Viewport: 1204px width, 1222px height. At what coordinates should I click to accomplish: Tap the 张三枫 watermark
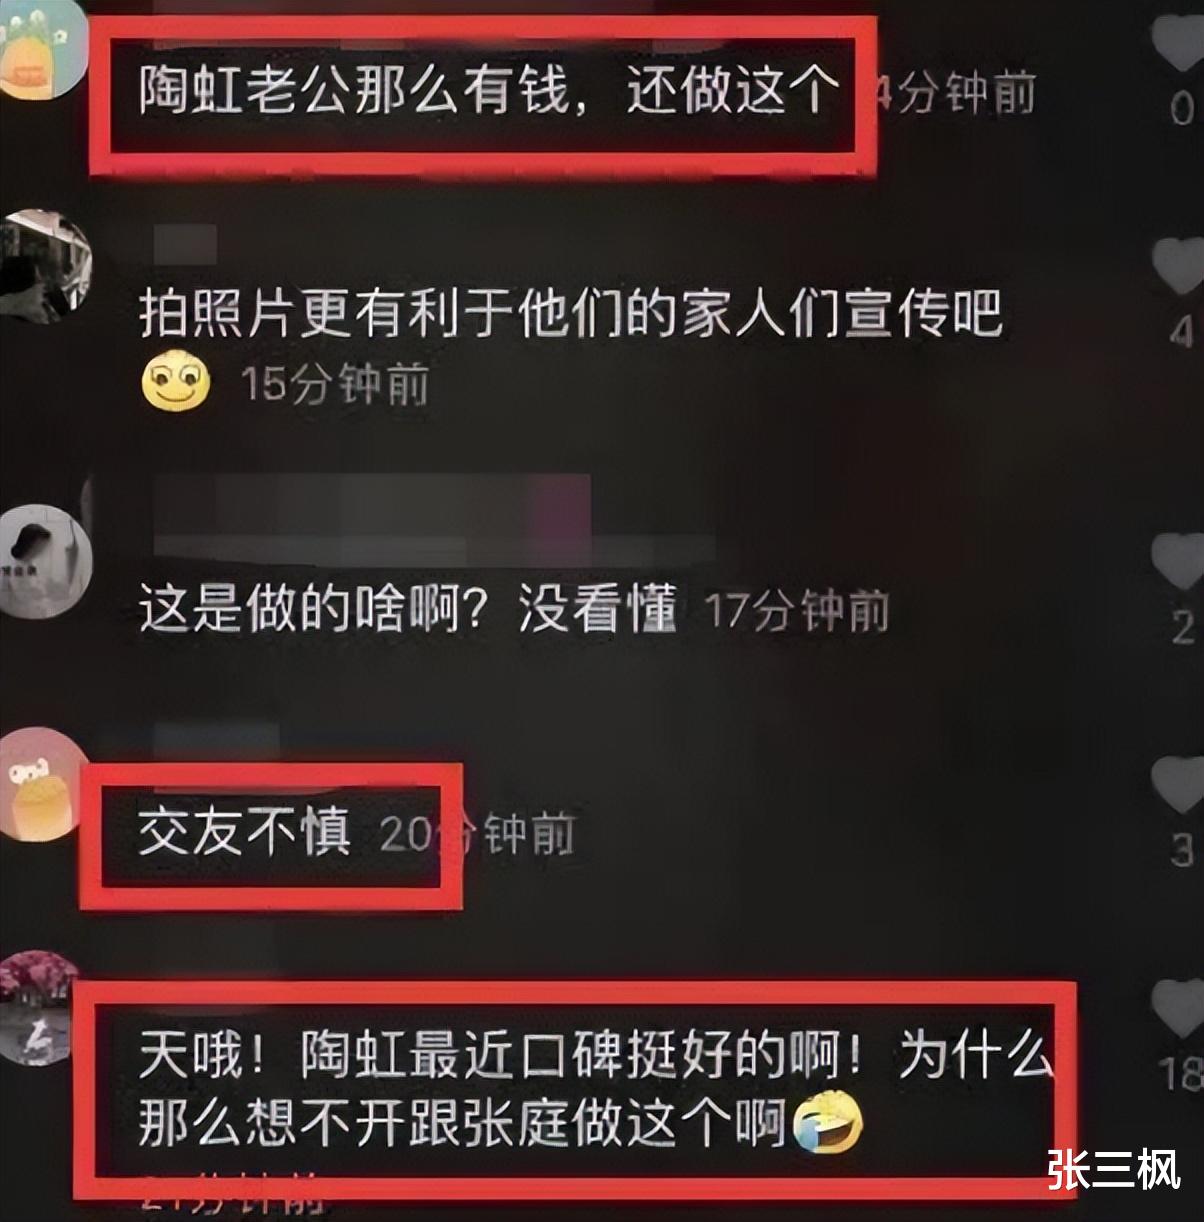(x=1115, y=1170)
